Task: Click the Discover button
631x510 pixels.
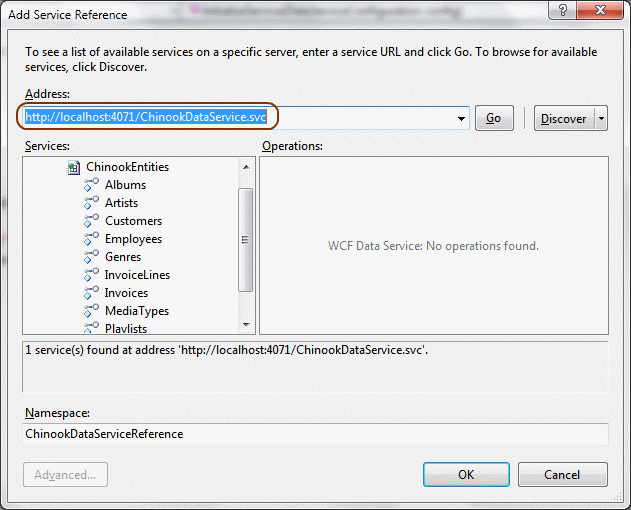Action: point(564,118)
